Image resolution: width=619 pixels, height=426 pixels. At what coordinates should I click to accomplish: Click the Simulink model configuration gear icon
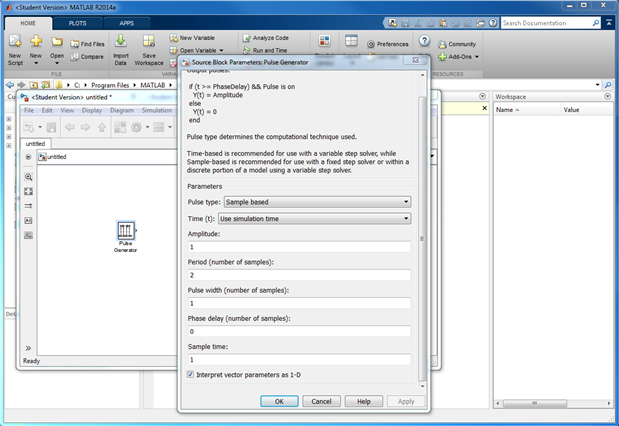pyautogui.click(x=137, y=127)
